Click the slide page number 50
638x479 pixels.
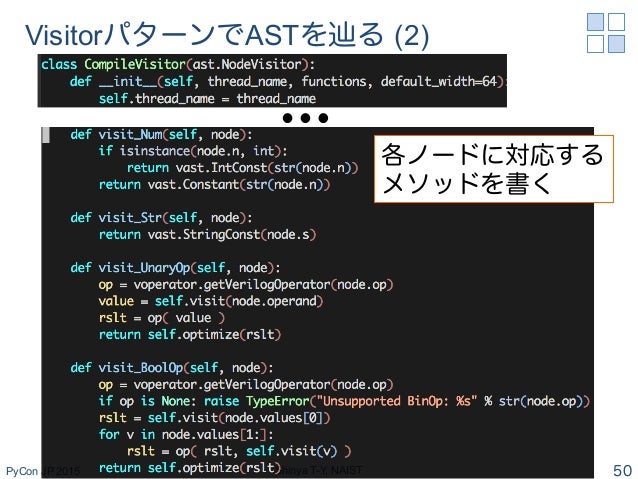(x=622, y=470)
